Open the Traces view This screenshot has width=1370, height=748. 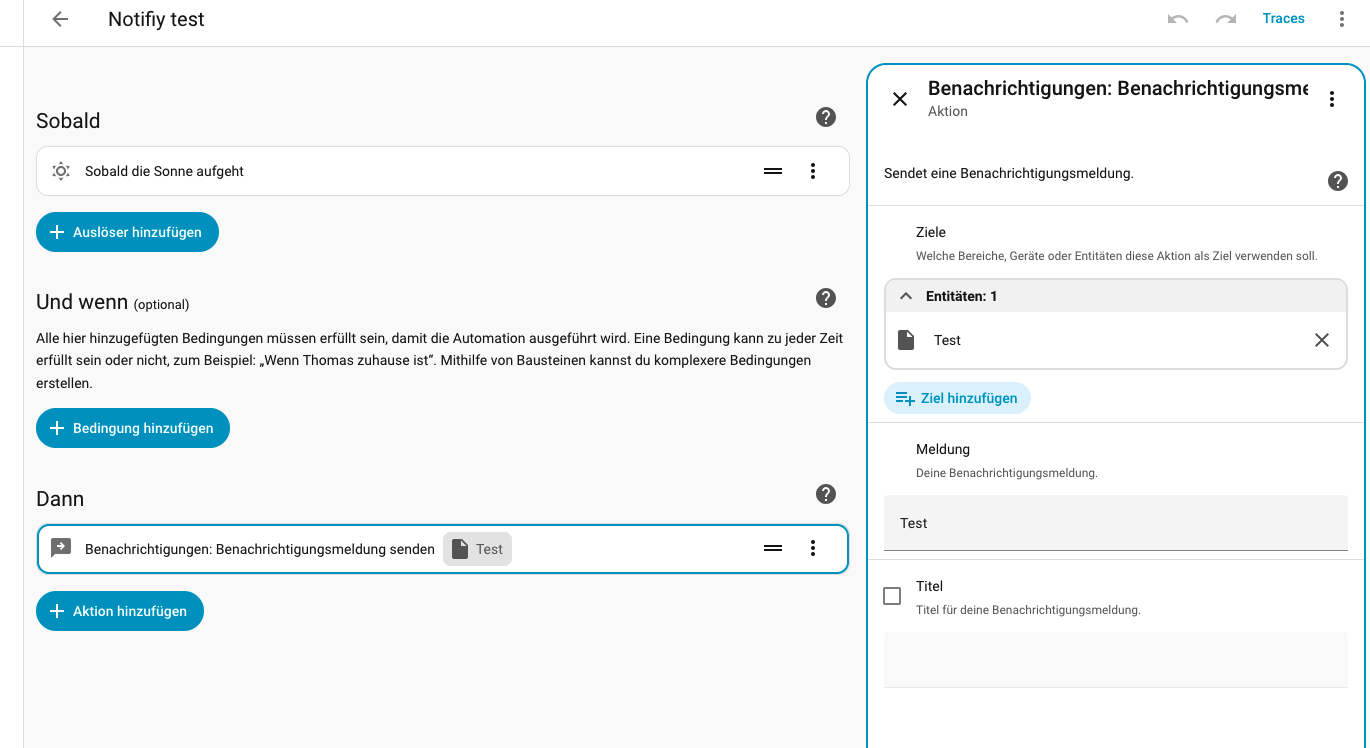[x=1284, y=18]
